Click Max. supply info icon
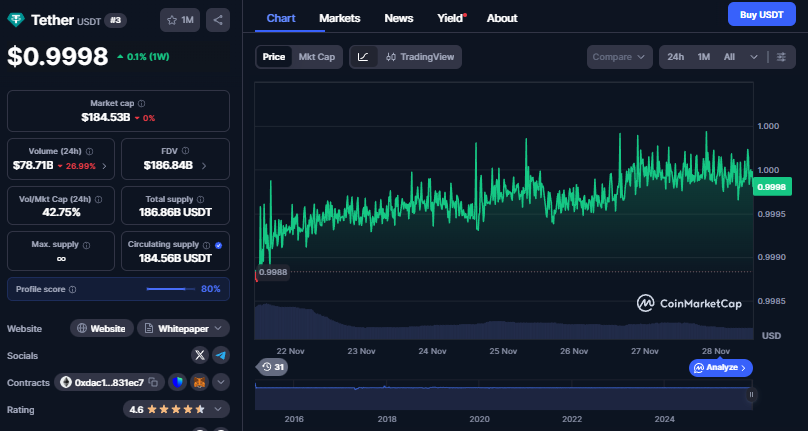Screen dimensions: 808x431 [x=87, y=245]
